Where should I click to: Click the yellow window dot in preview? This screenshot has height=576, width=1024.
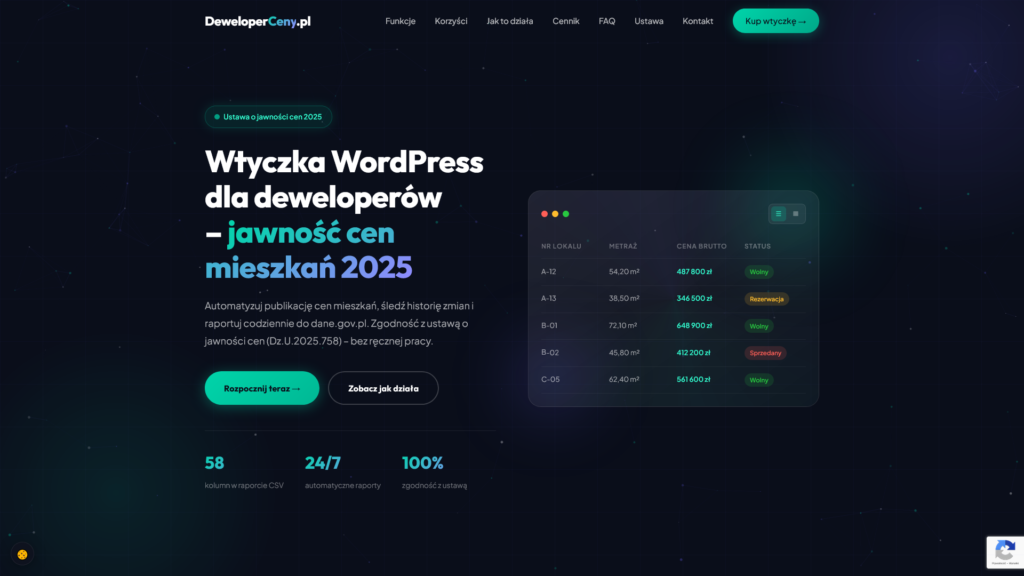[555, 214]
